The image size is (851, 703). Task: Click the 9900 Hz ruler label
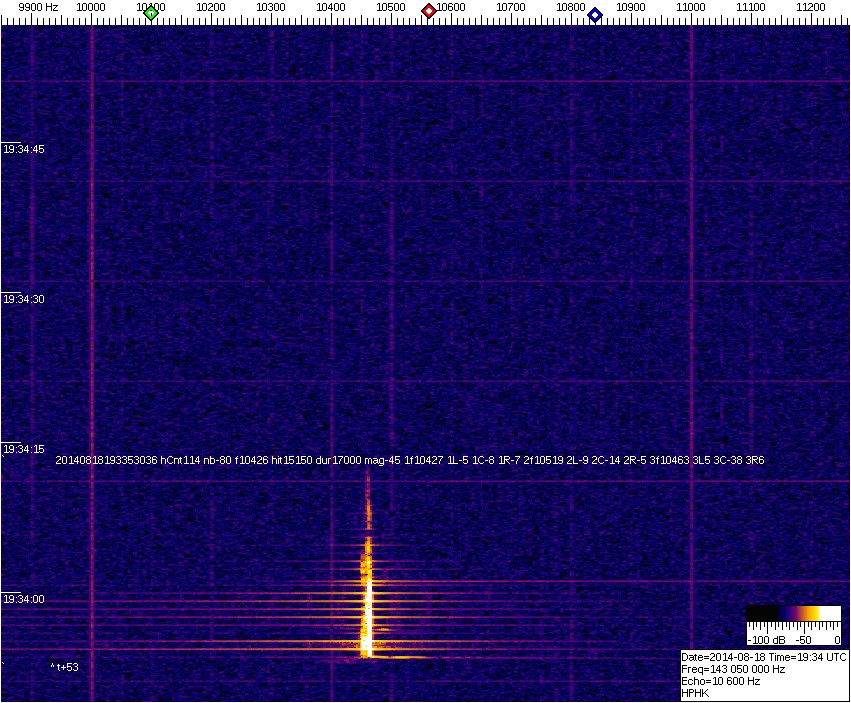pyautogui.click(x=38, y=7)
